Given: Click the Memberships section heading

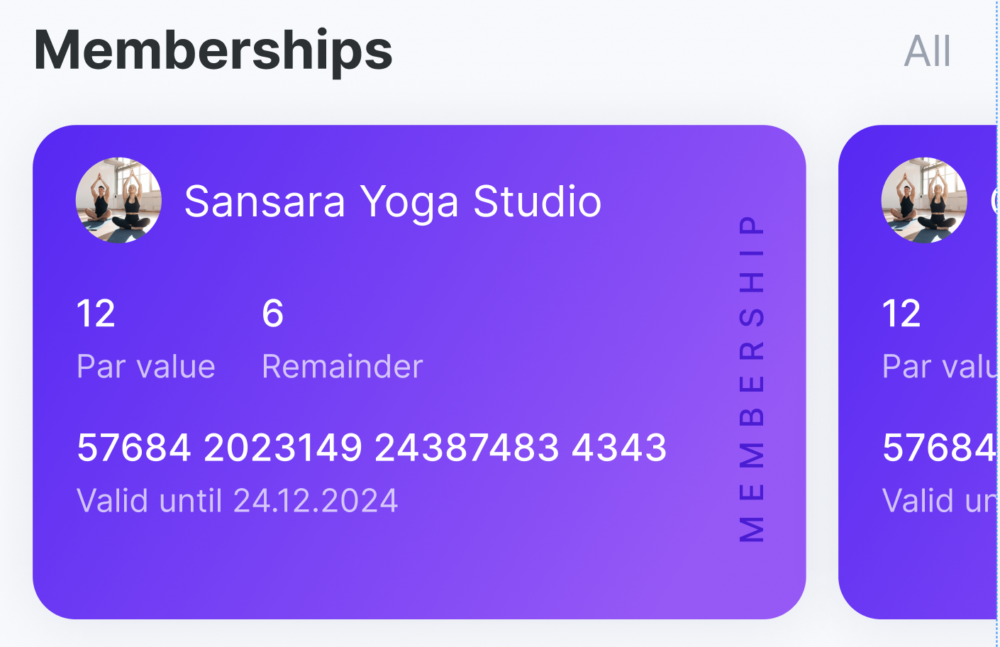Looking at the screenshot, I should pyautogui.click(x=213, y=51).
